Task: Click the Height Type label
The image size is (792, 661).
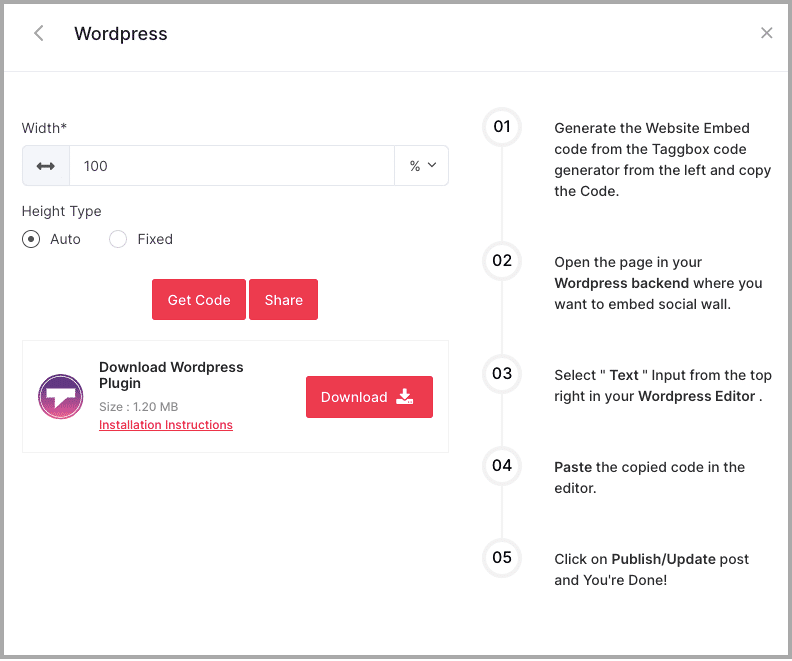Action: point(62,211)
